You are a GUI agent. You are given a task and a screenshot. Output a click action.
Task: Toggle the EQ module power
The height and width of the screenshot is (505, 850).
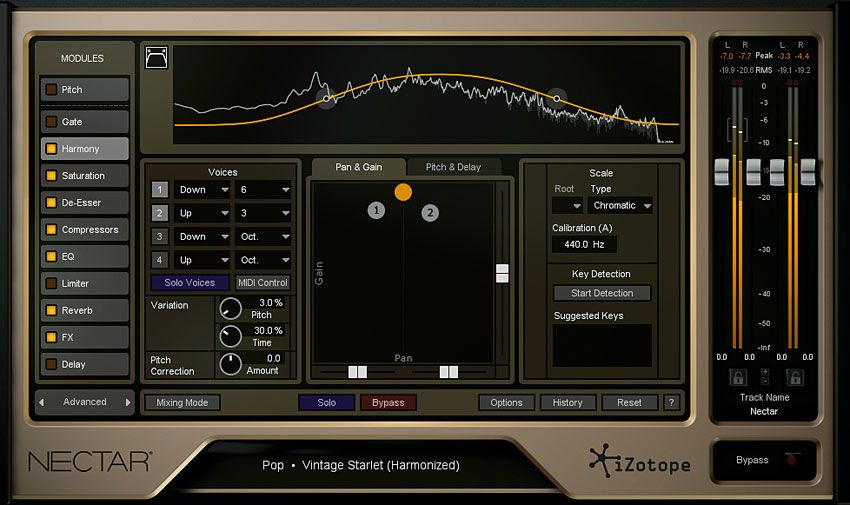tap(51, 256)
